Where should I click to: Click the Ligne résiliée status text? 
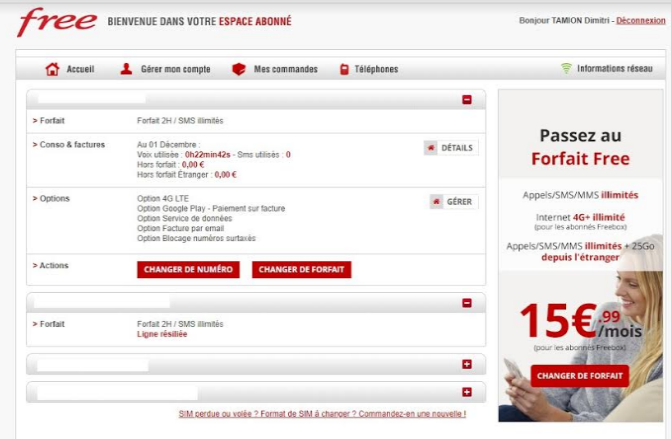(162, 334)
